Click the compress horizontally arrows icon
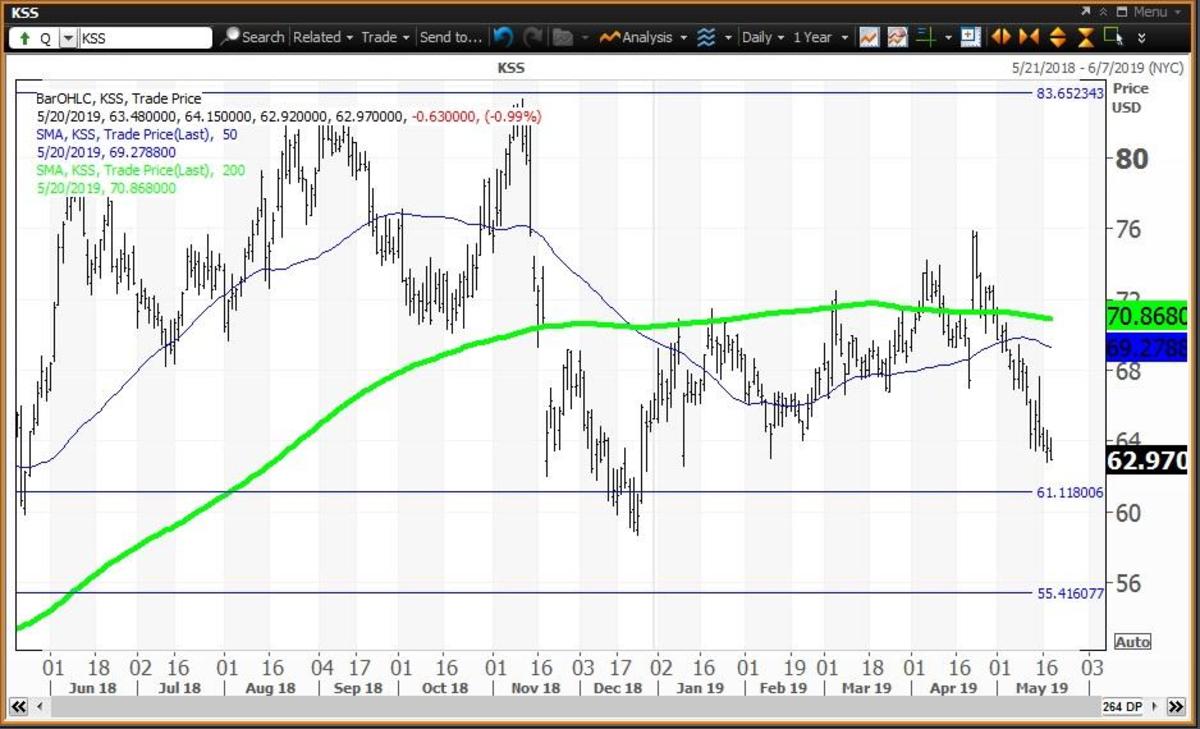This screenshot has height=729, width=1200. pos(1028,37)
